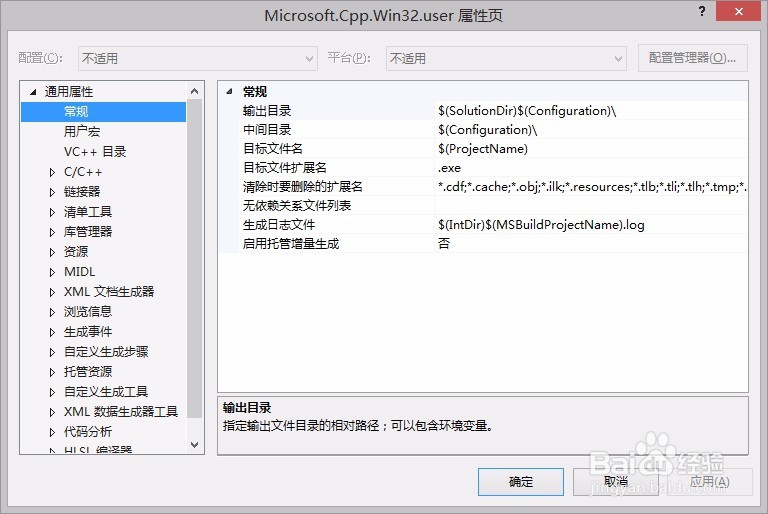Click the tree panel scrollbar thumb
The image size is (768, 514).
tap(194, 259)
